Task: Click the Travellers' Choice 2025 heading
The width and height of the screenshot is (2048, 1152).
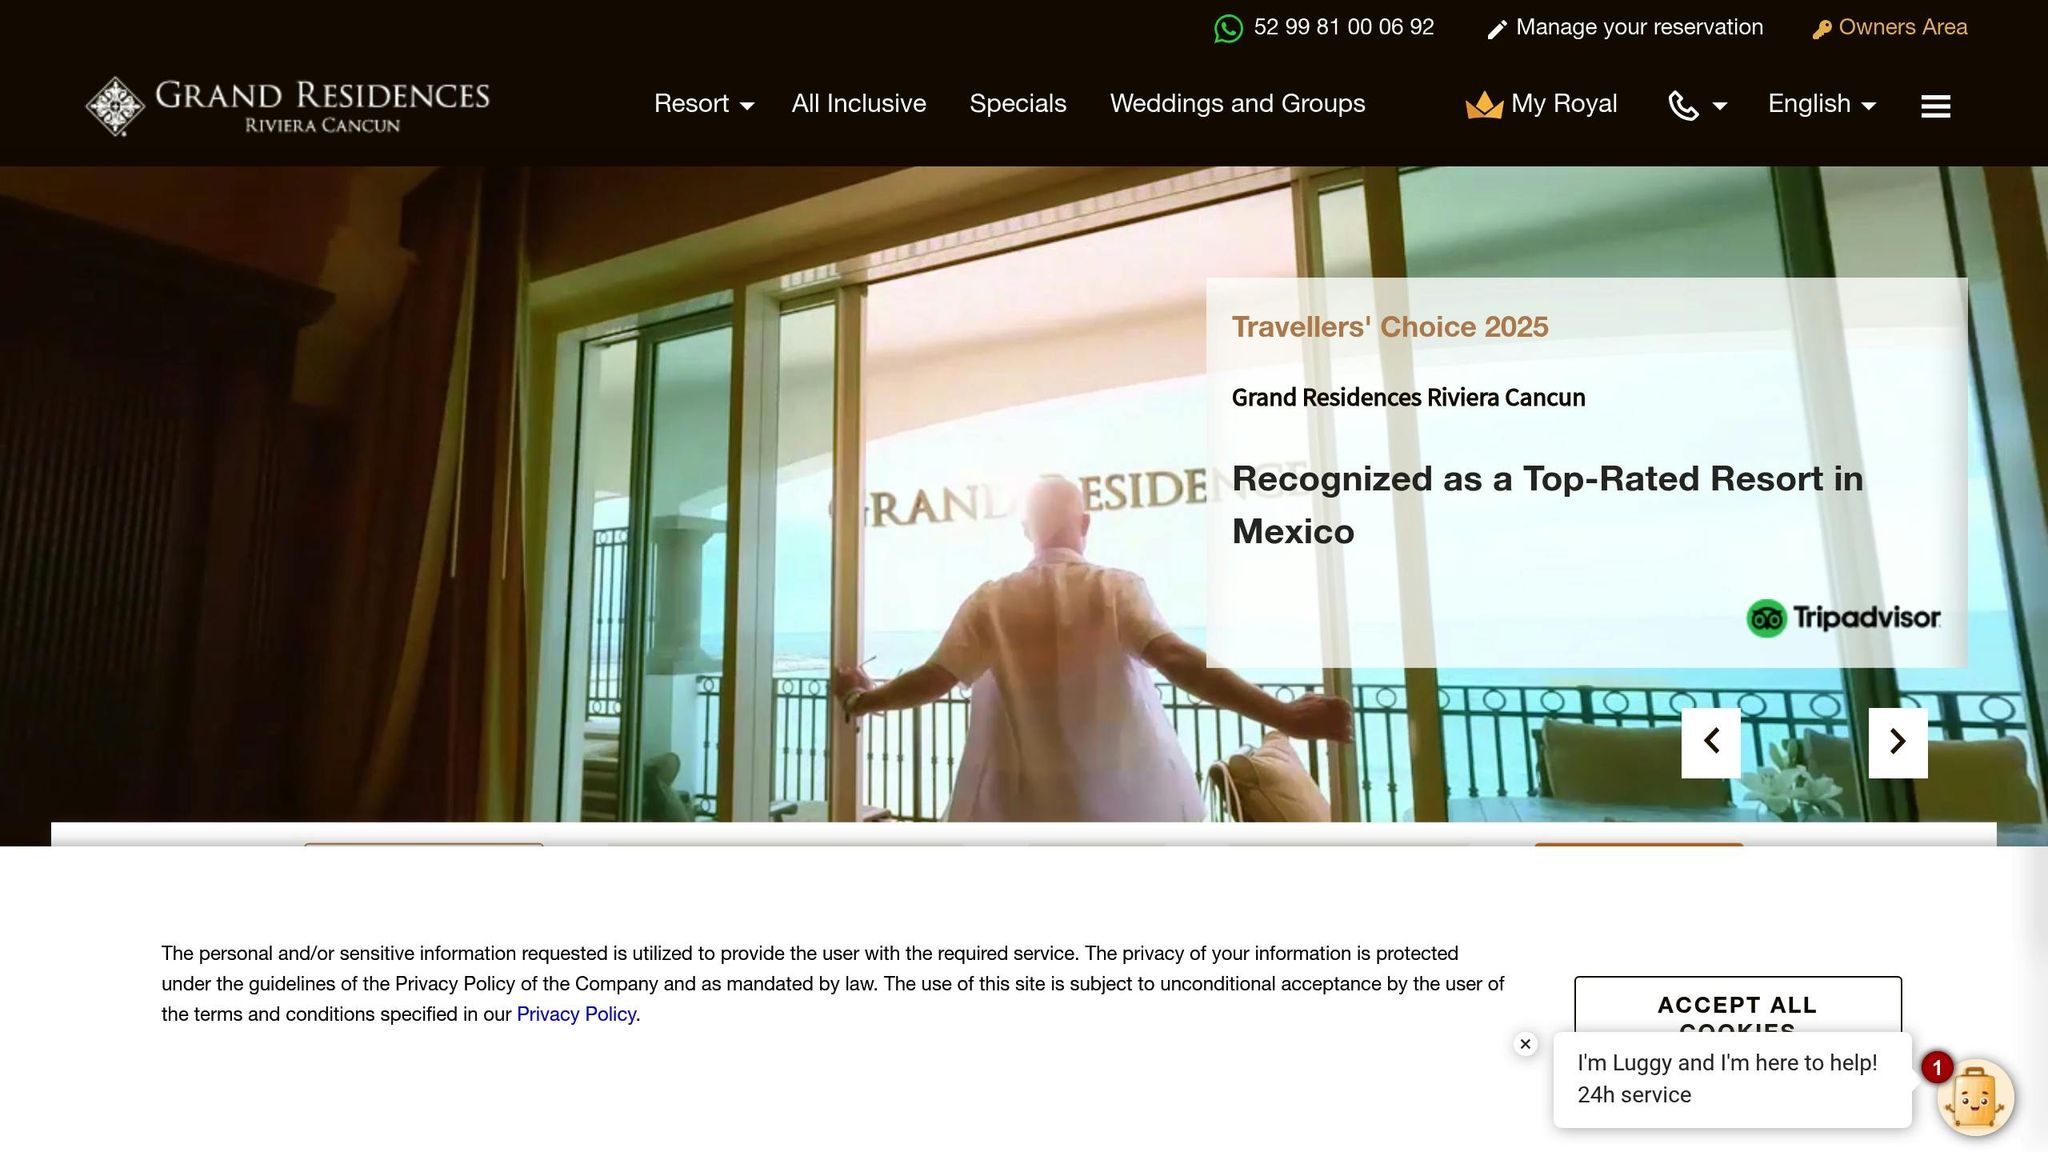Action: tap(1390, 327)
